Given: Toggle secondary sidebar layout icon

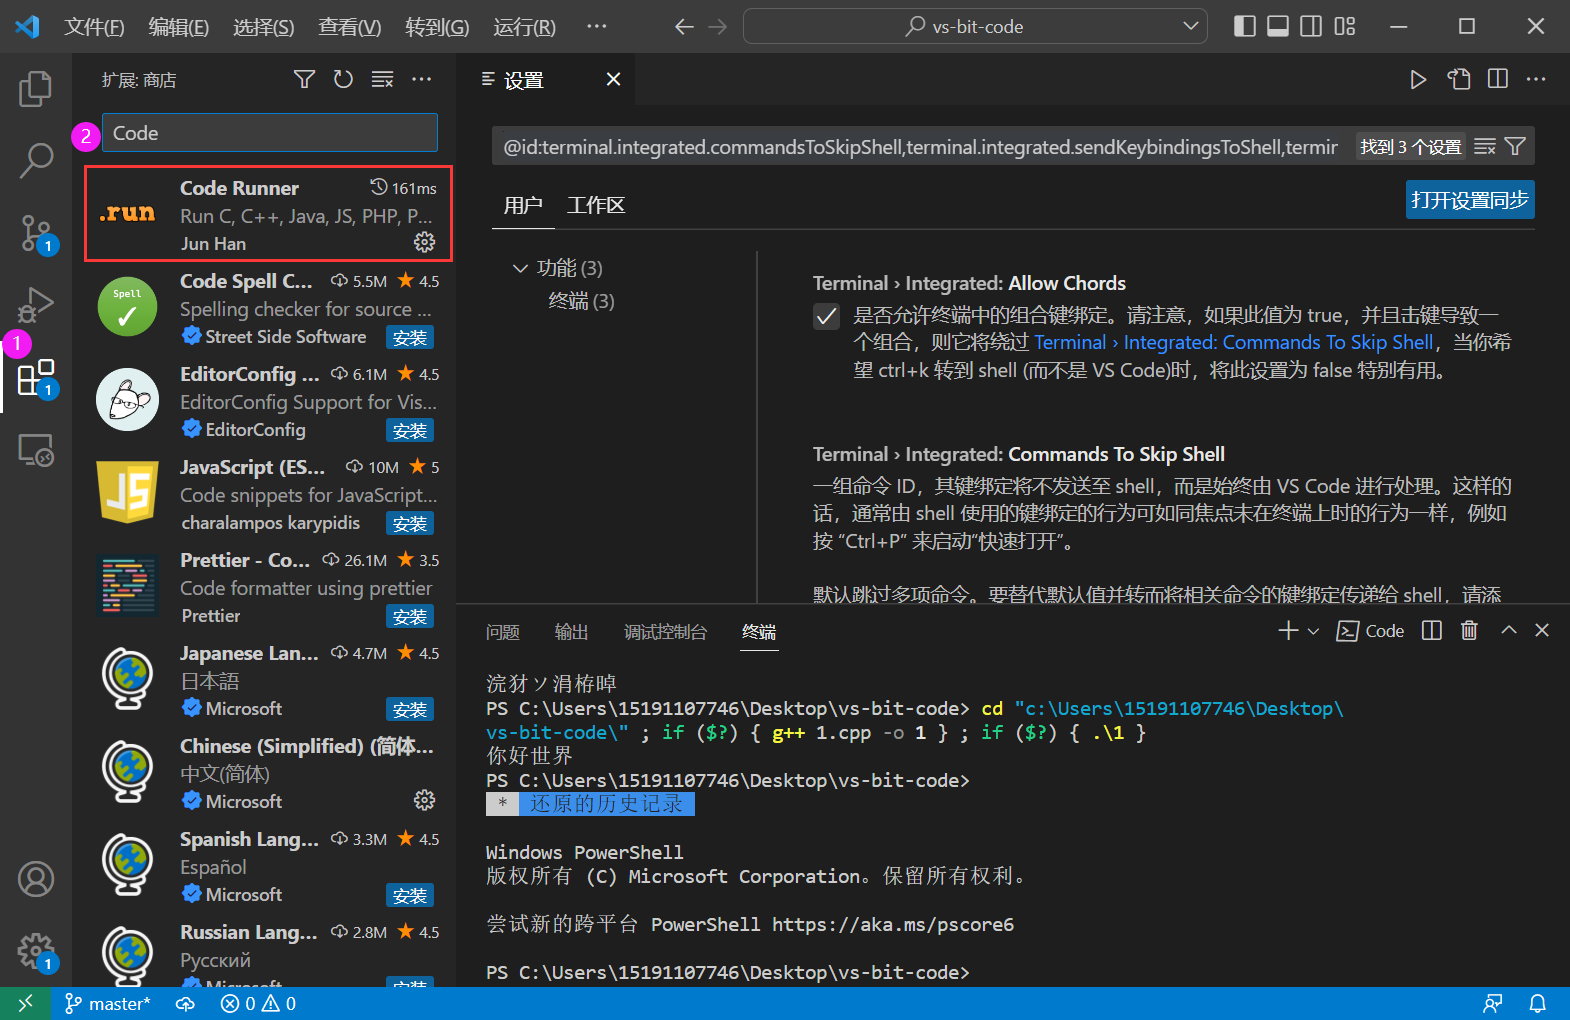Looking at the screenshot, I should (1311, 26).
